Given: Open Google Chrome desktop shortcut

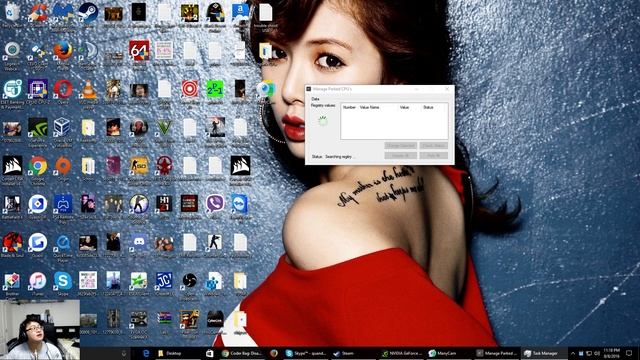Looking at the screenshot, I should point(38,166).
